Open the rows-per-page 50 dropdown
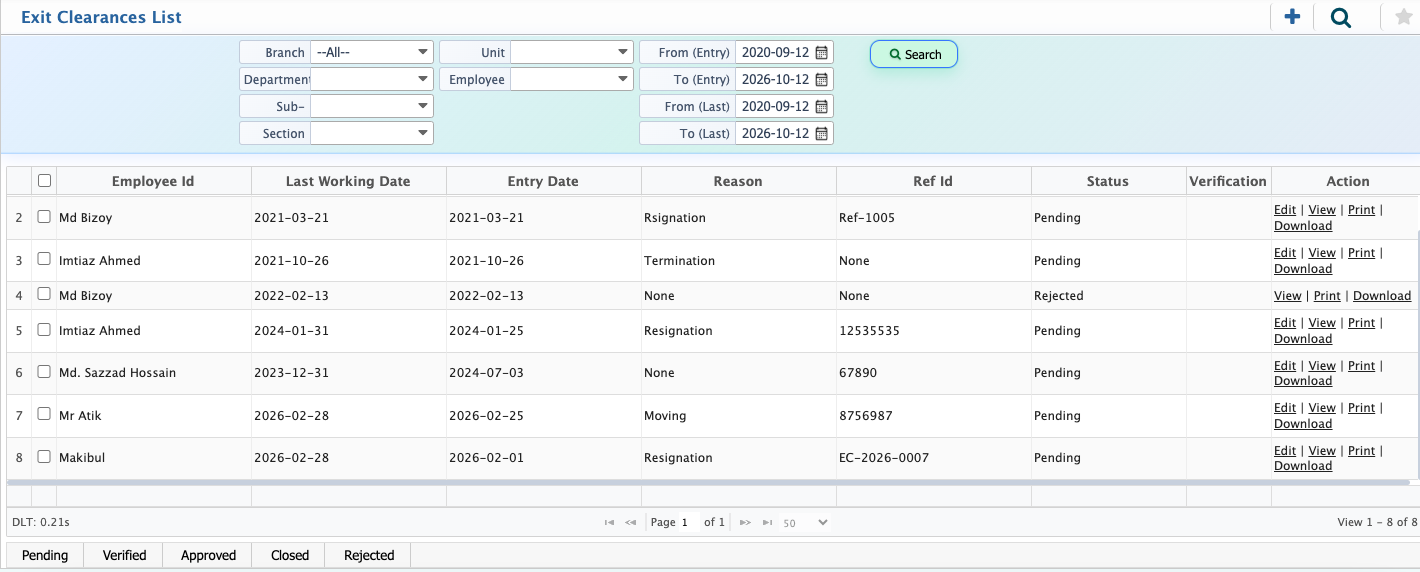Screen dimensions: 1420x572 coord(806,522)
